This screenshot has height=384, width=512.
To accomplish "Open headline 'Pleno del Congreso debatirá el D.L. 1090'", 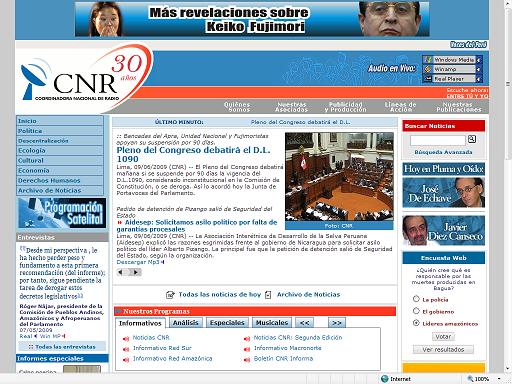I will pos(193,154).
